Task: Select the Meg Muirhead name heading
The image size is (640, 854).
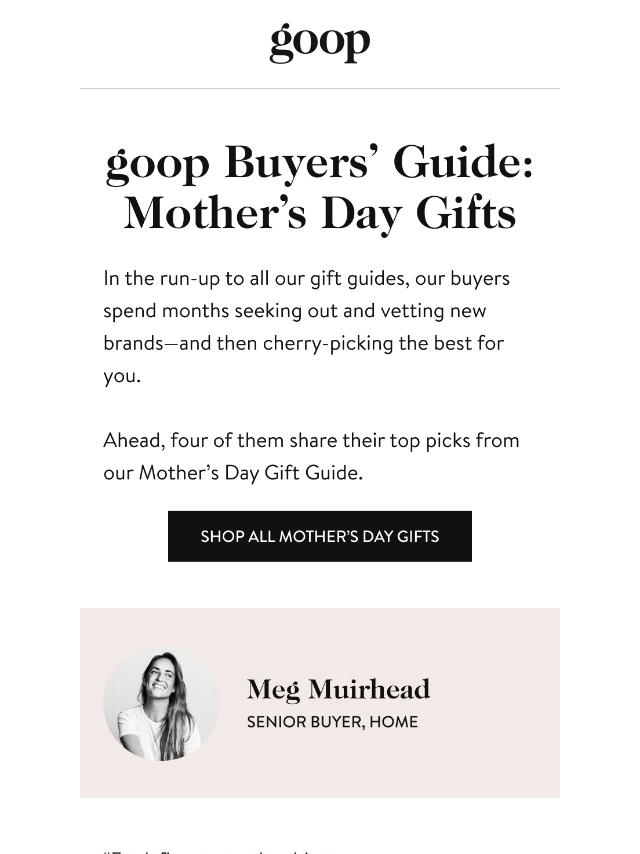Action: 338,690
